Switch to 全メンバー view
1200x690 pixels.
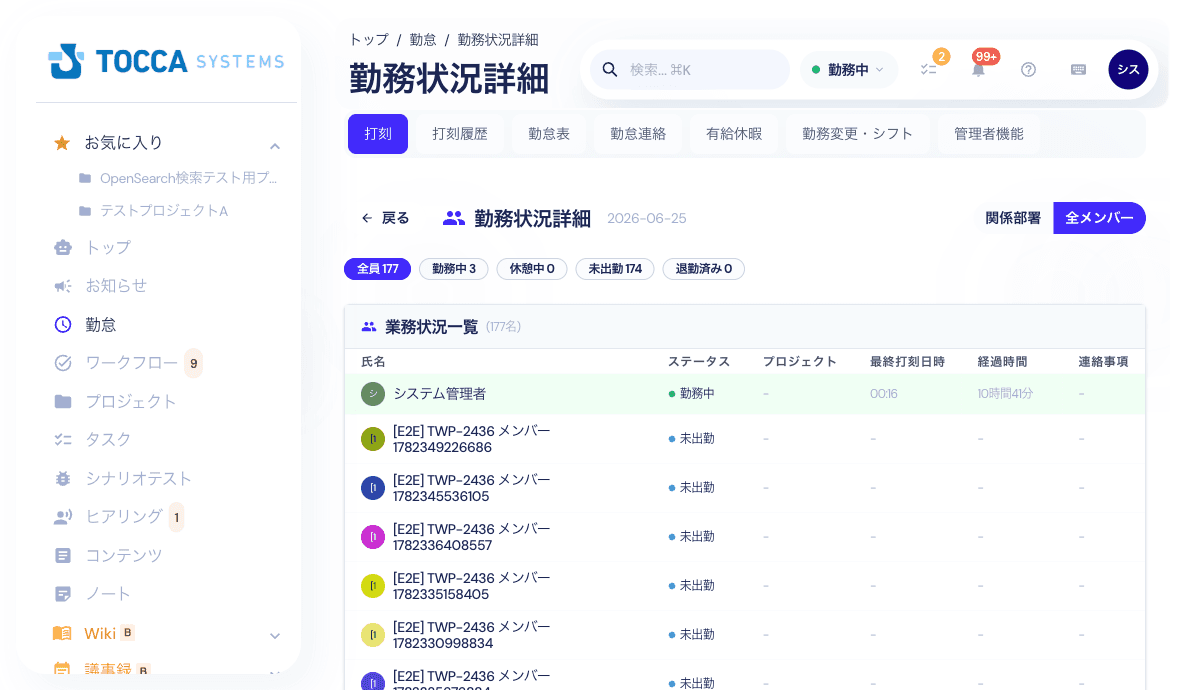[1099, 218]
